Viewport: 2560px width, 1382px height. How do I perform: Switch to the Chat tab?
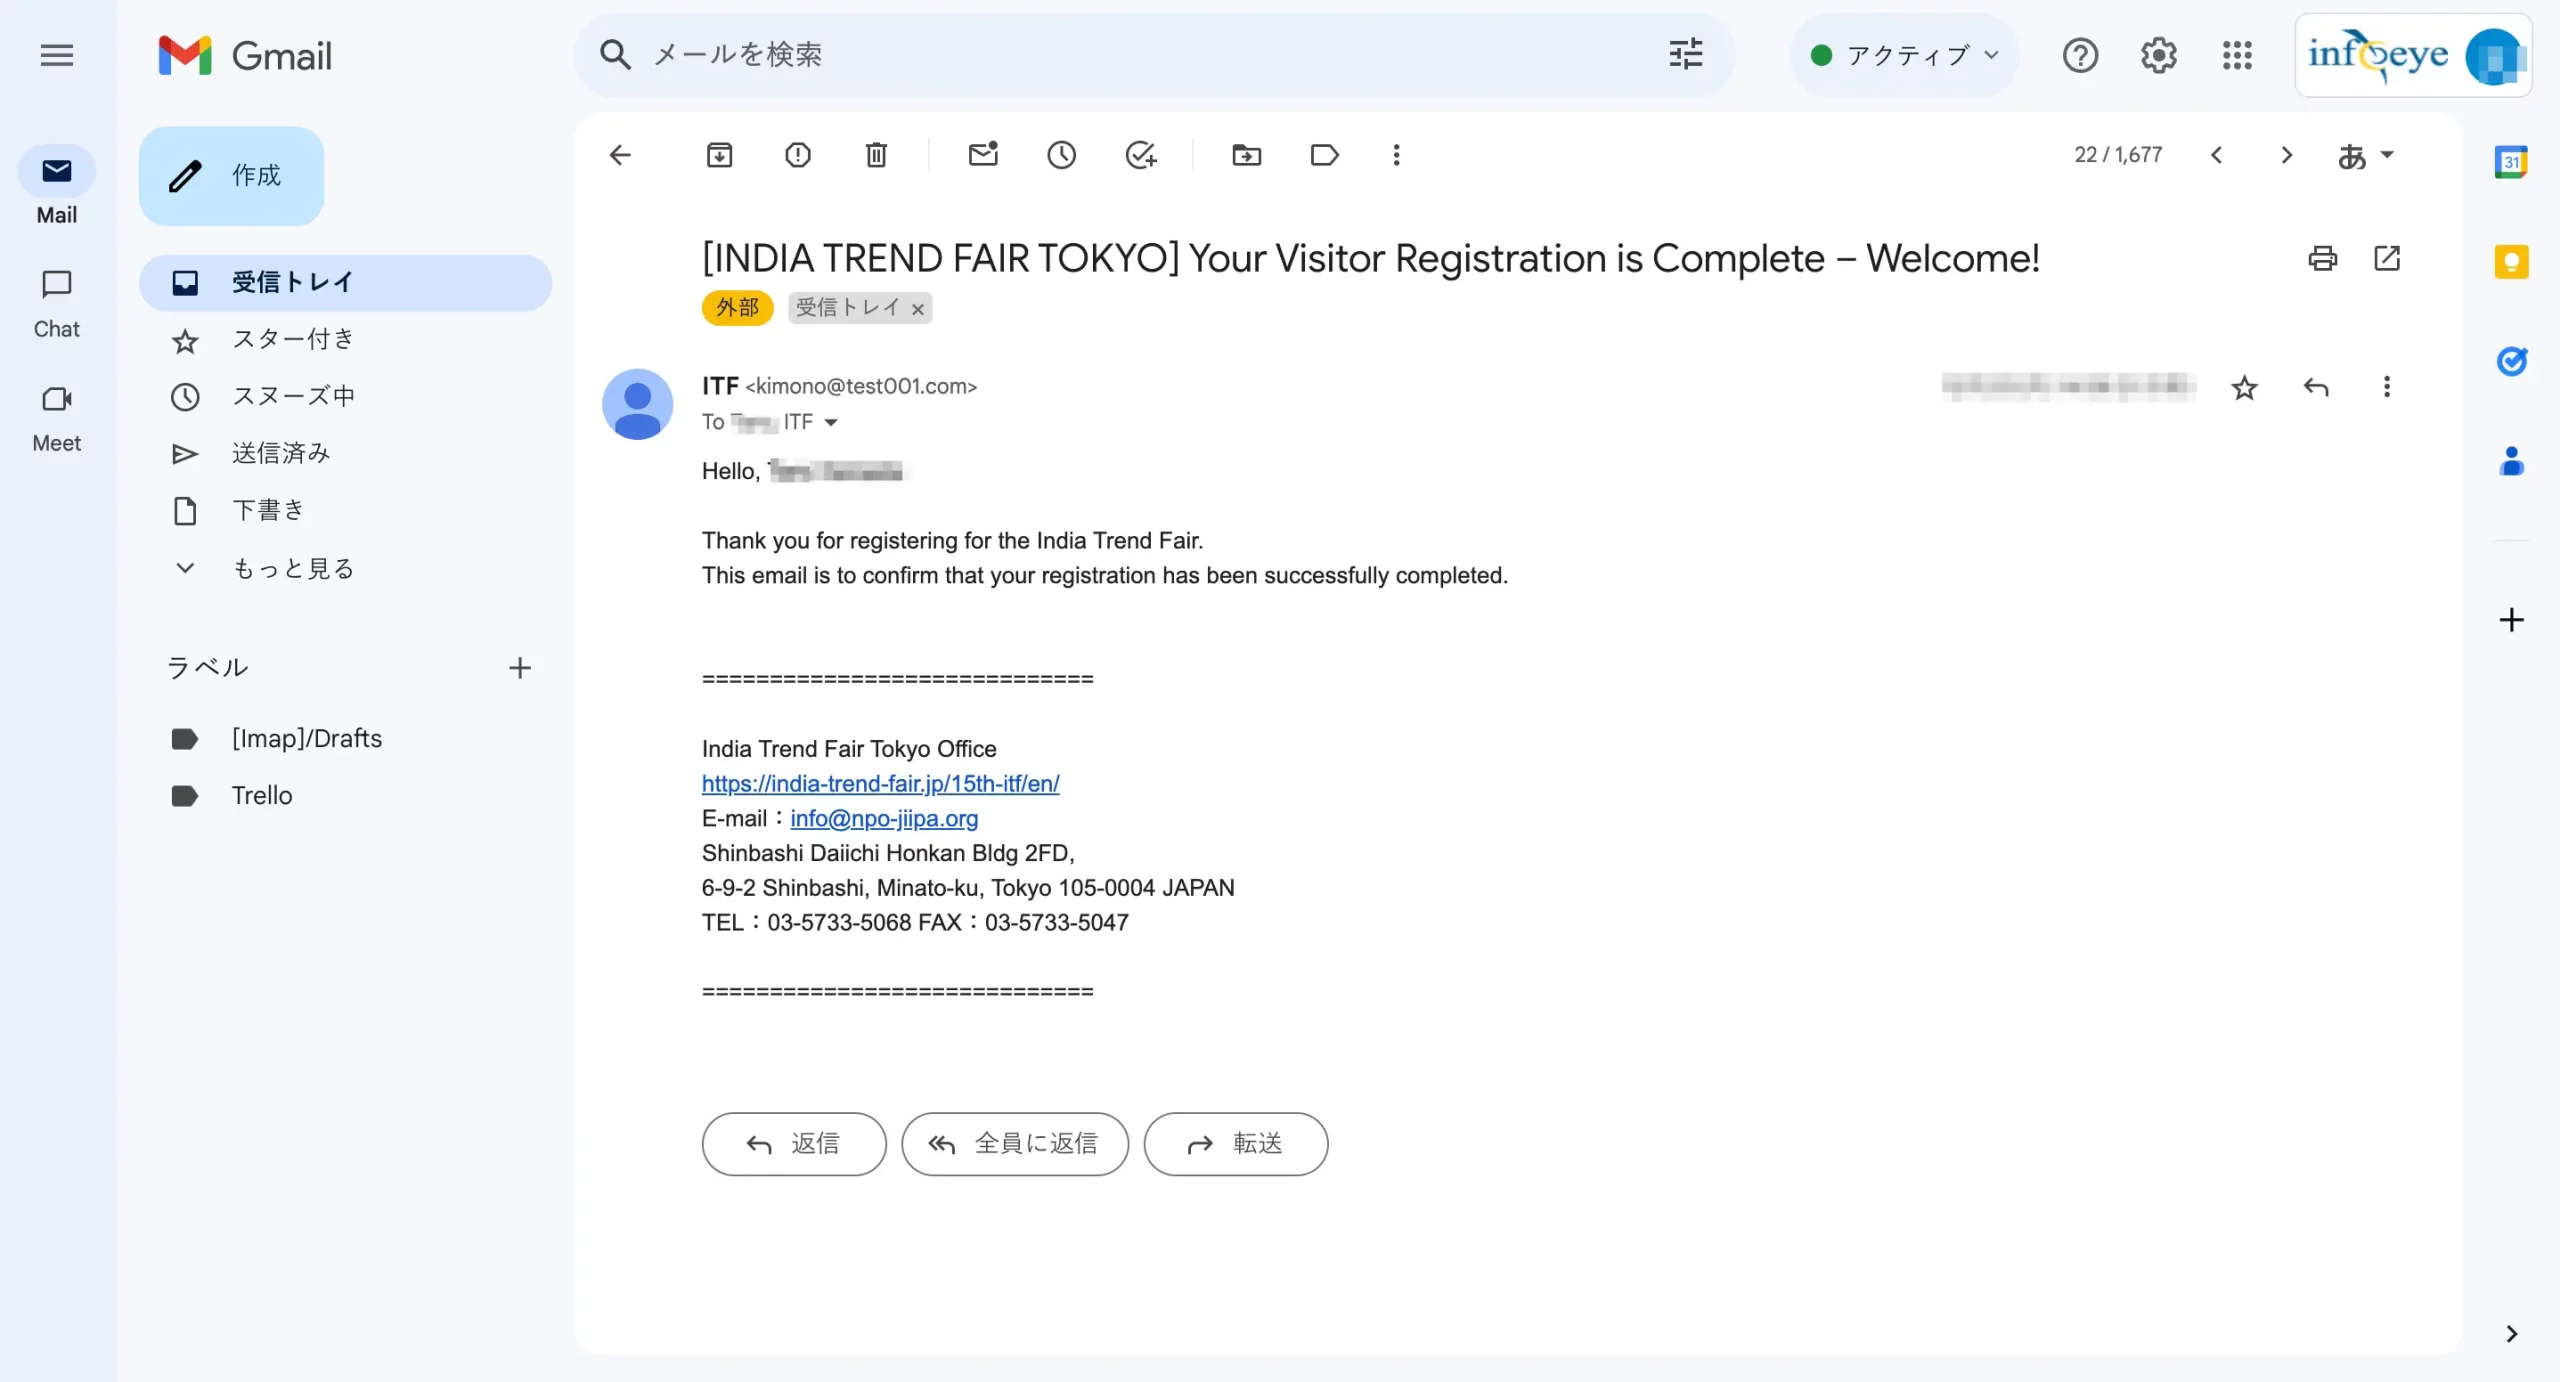pyautogui.click(x=57, y=303)
